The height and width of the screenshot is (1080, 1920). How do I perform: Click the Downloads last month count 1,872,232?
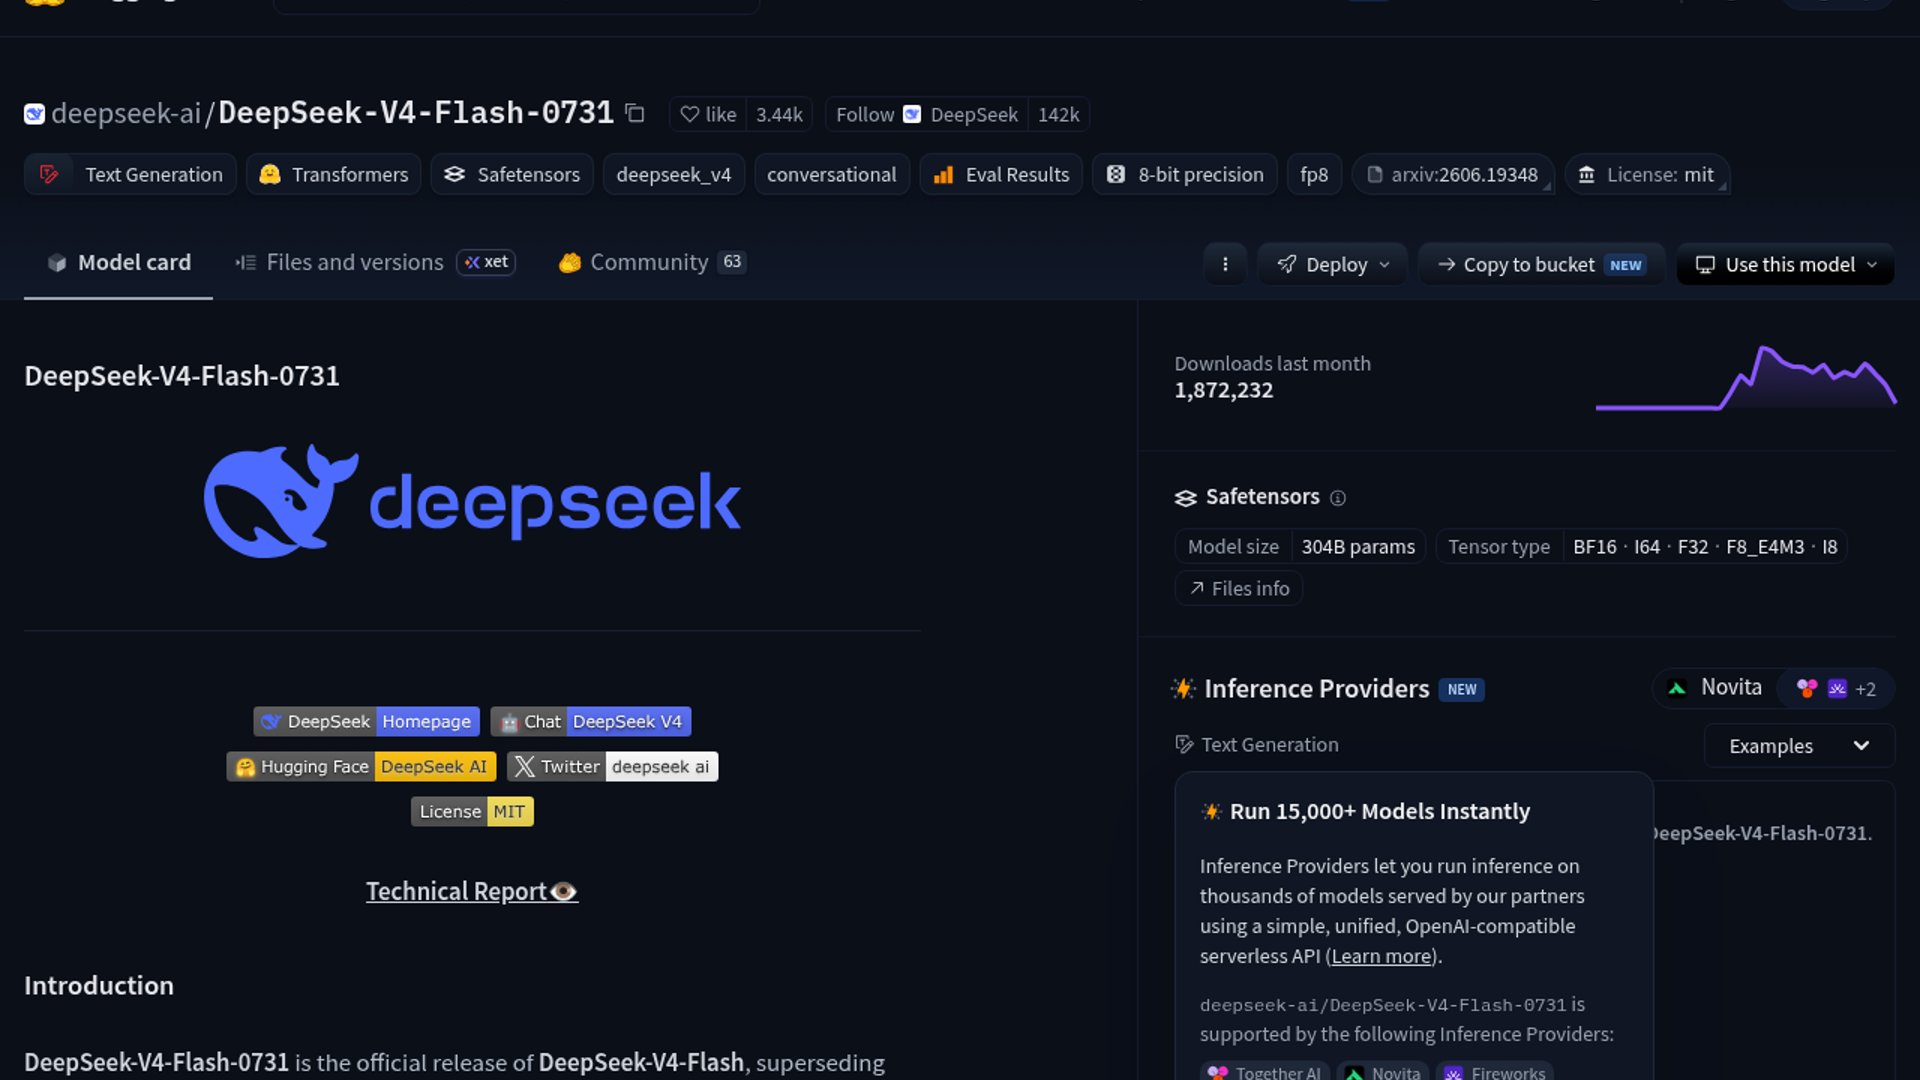click(x=1224, y=390)
